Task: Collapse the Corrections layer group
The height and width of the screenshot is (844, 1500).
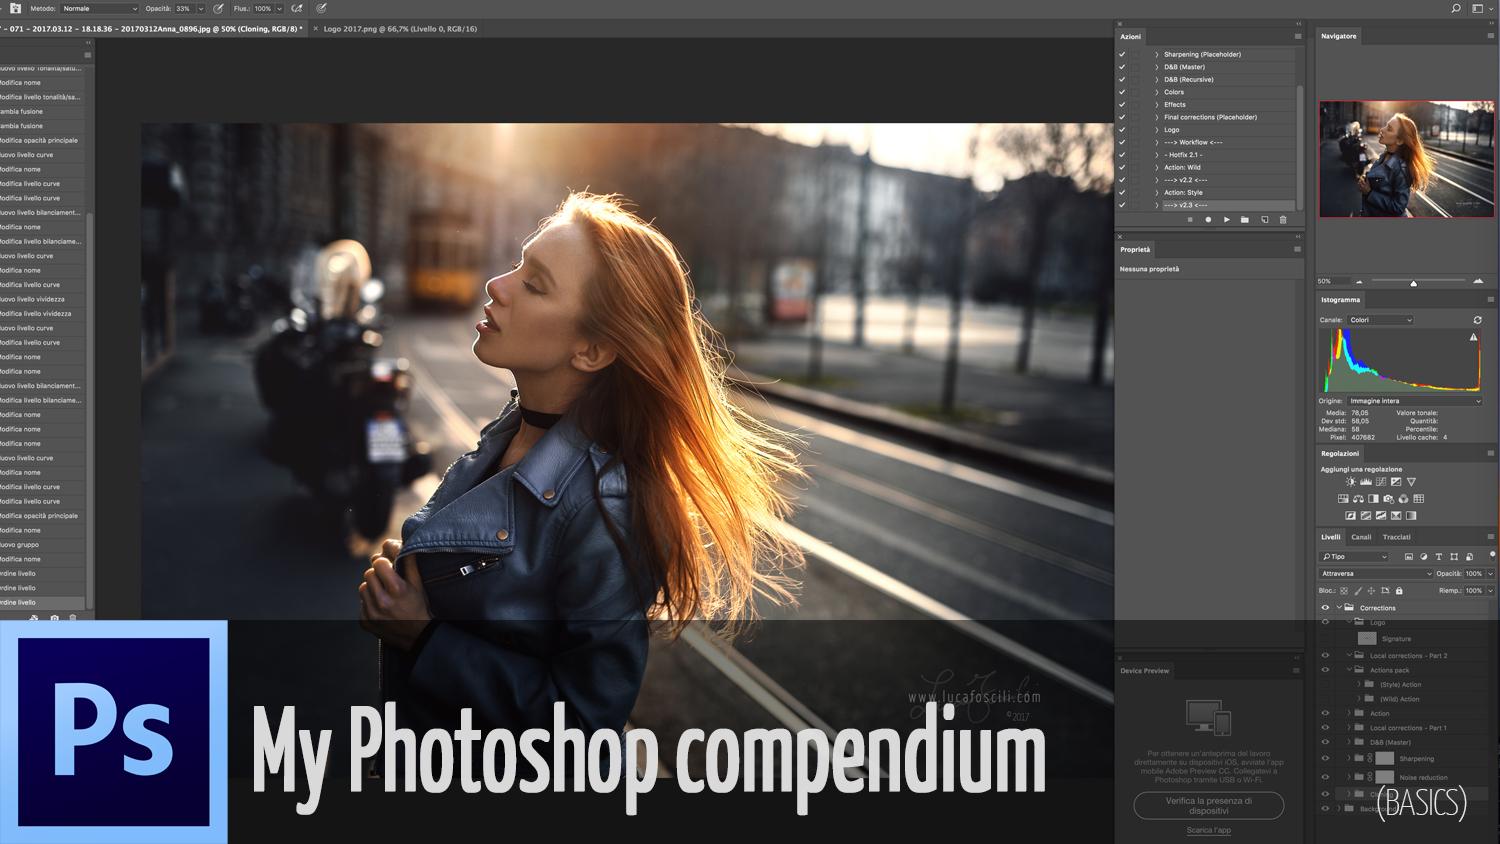Action: click(1339, 608)
